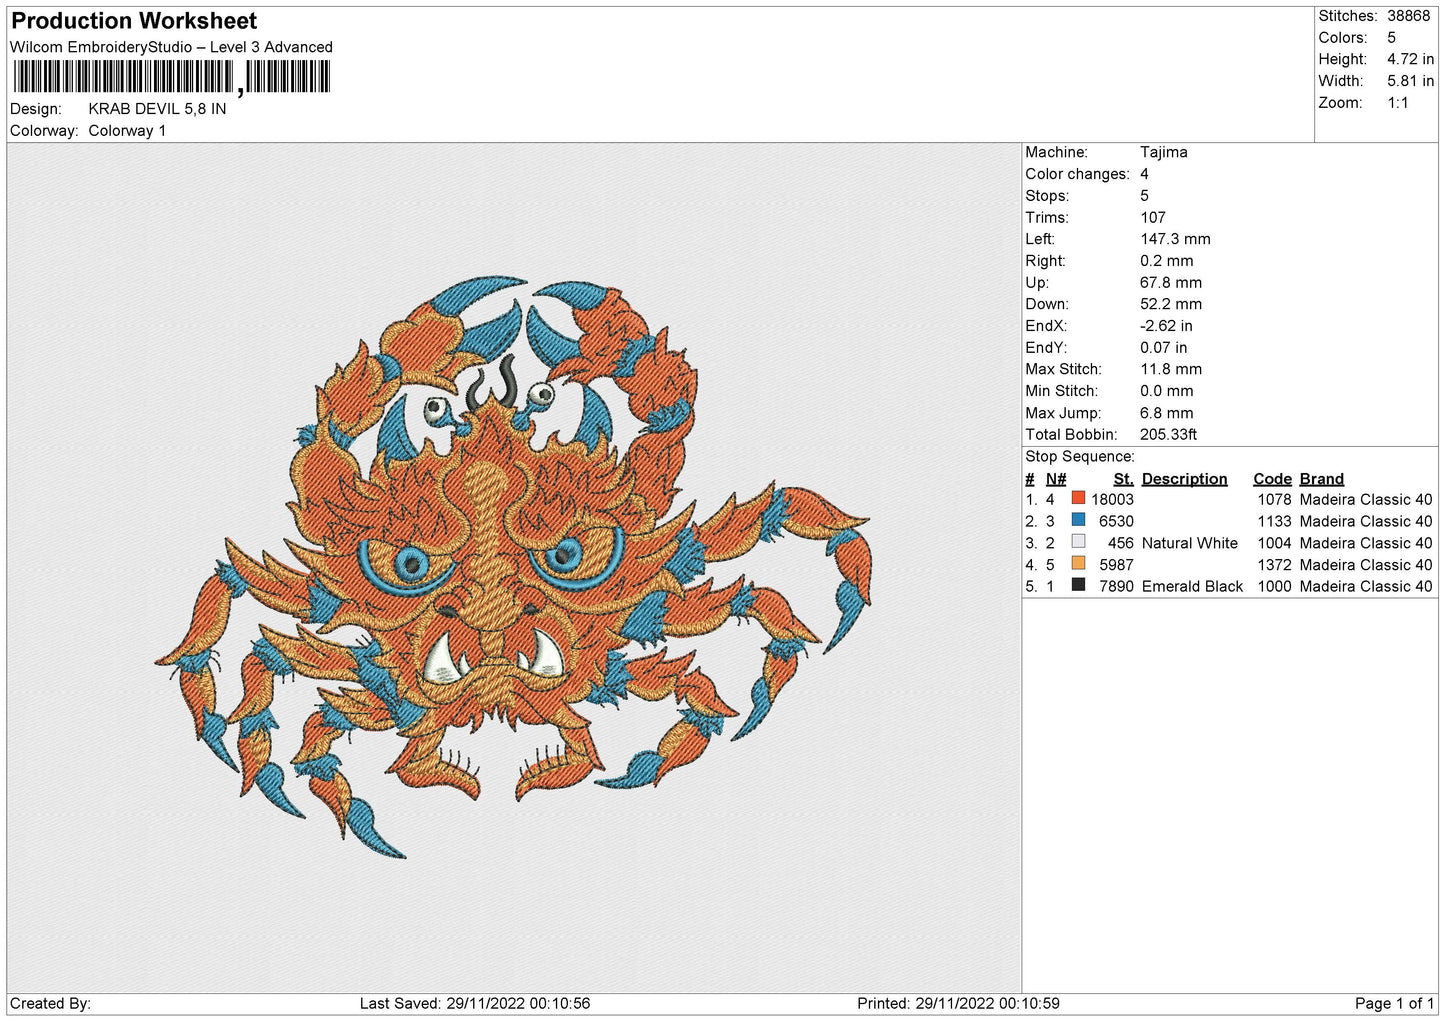Click the orange color swatch for code 1078
Image resolution: width=1445 pixels, height=1021 pixels.
(x=1078, y=498)
